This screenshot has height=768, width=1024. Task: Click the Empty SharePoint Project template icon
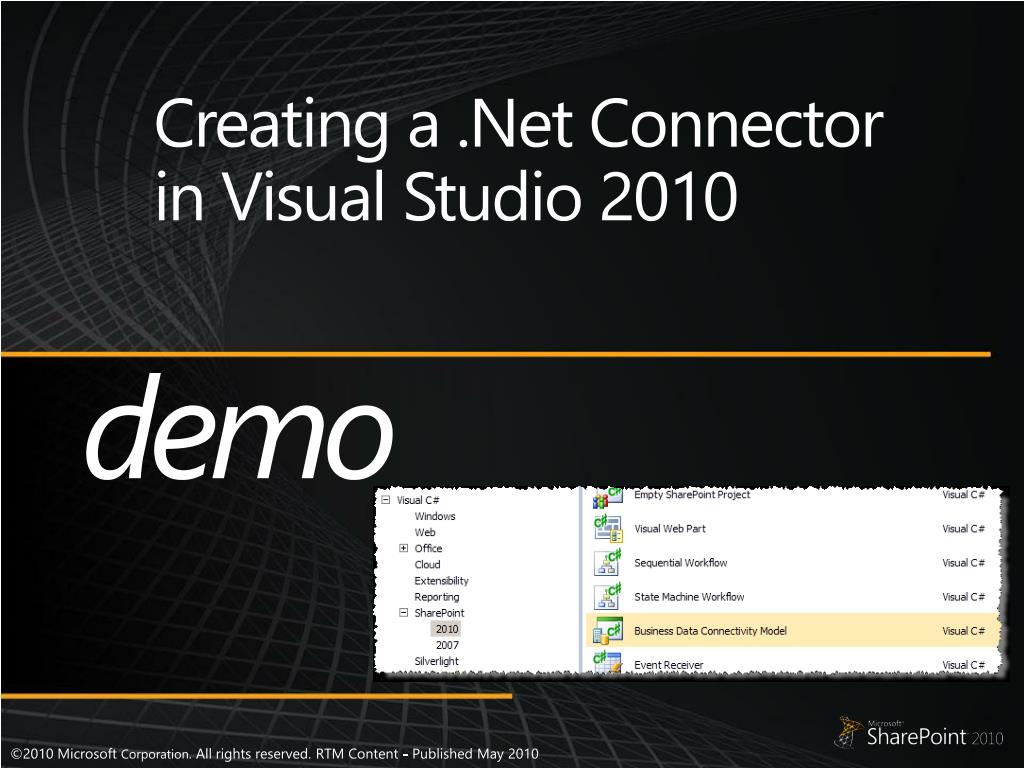click(607, 498)
